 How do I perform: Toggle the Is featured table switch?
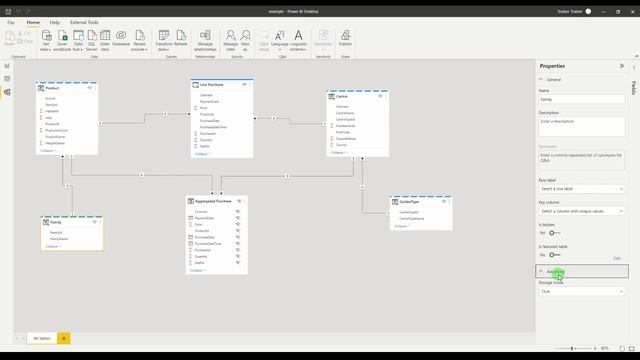(555, 255)
